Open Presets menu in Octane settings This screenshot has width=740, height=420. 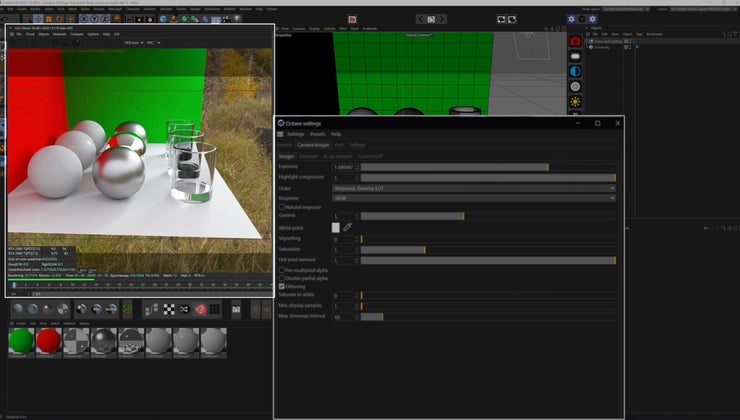point(318,134)
